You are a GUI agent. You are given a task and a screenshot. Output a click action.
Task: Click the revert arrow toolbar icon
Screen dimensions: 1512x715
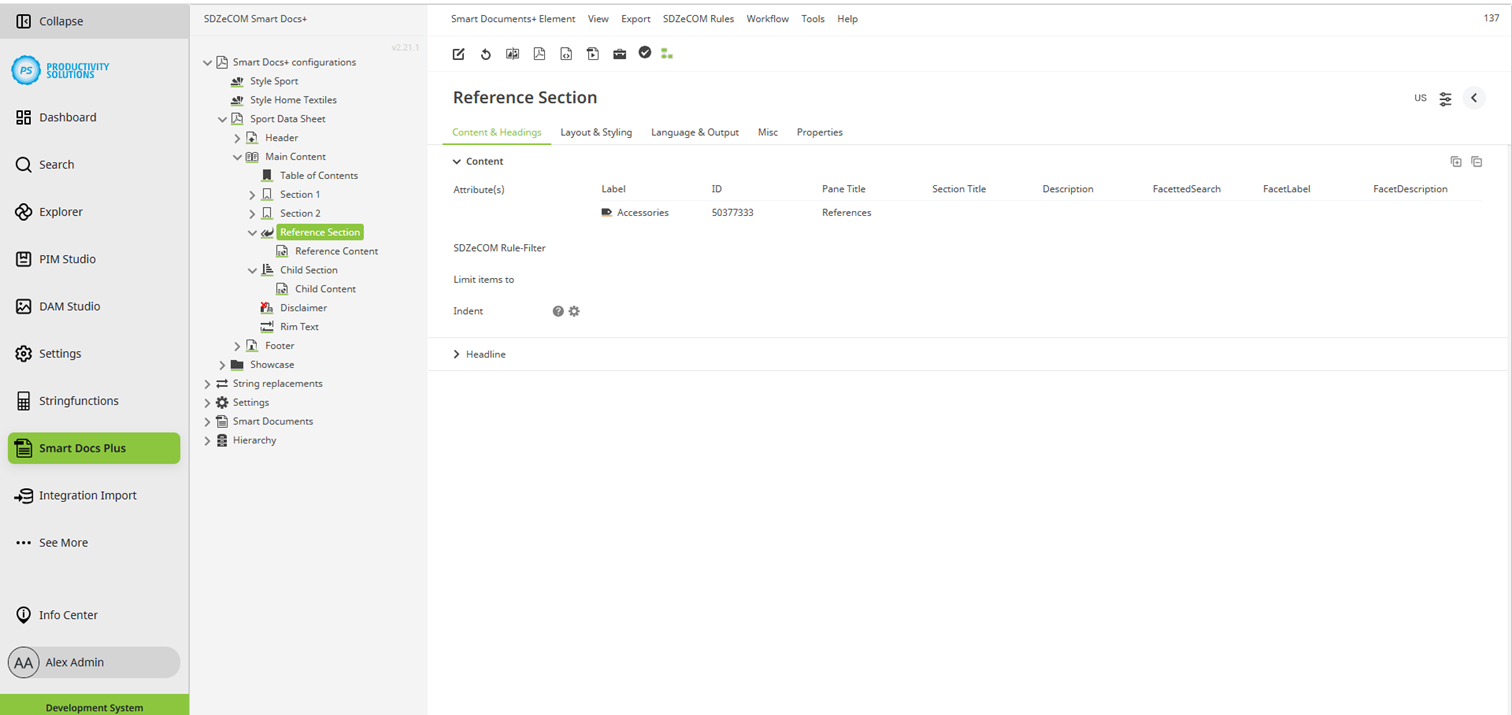[x=486, y=54]
